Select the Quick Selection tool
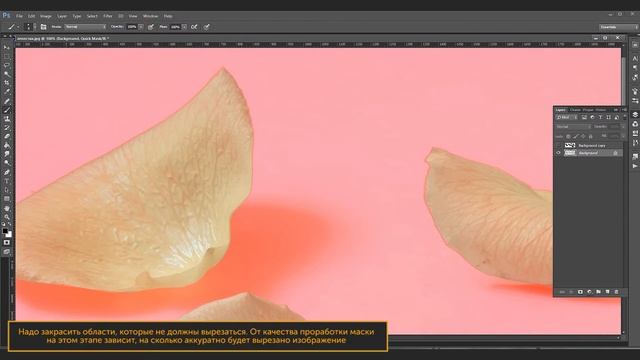This screenshot has height=360, width=640. (7, 74)
